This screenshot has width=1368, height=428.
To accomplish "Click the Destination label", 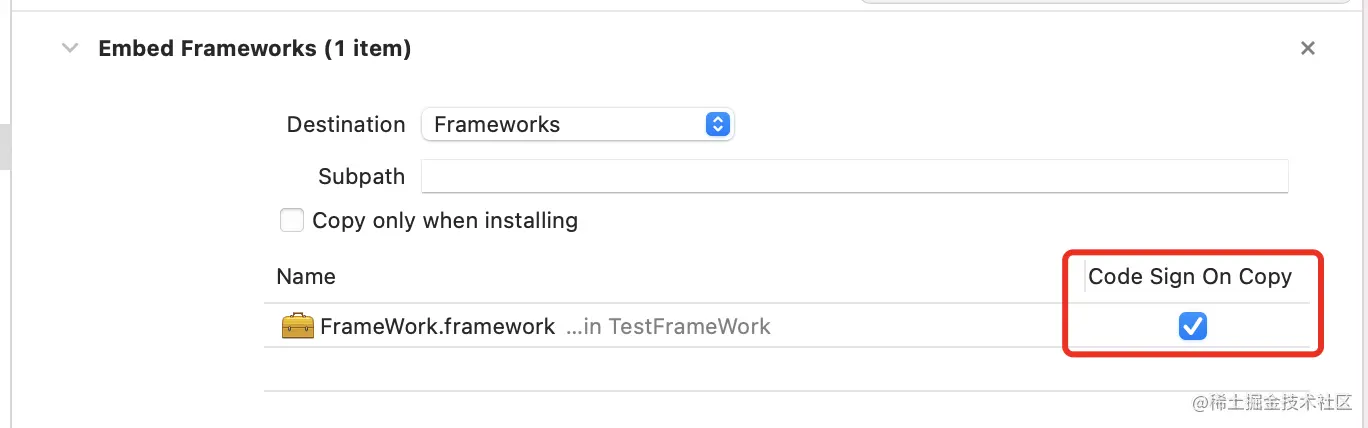I will tap(346, 125).
